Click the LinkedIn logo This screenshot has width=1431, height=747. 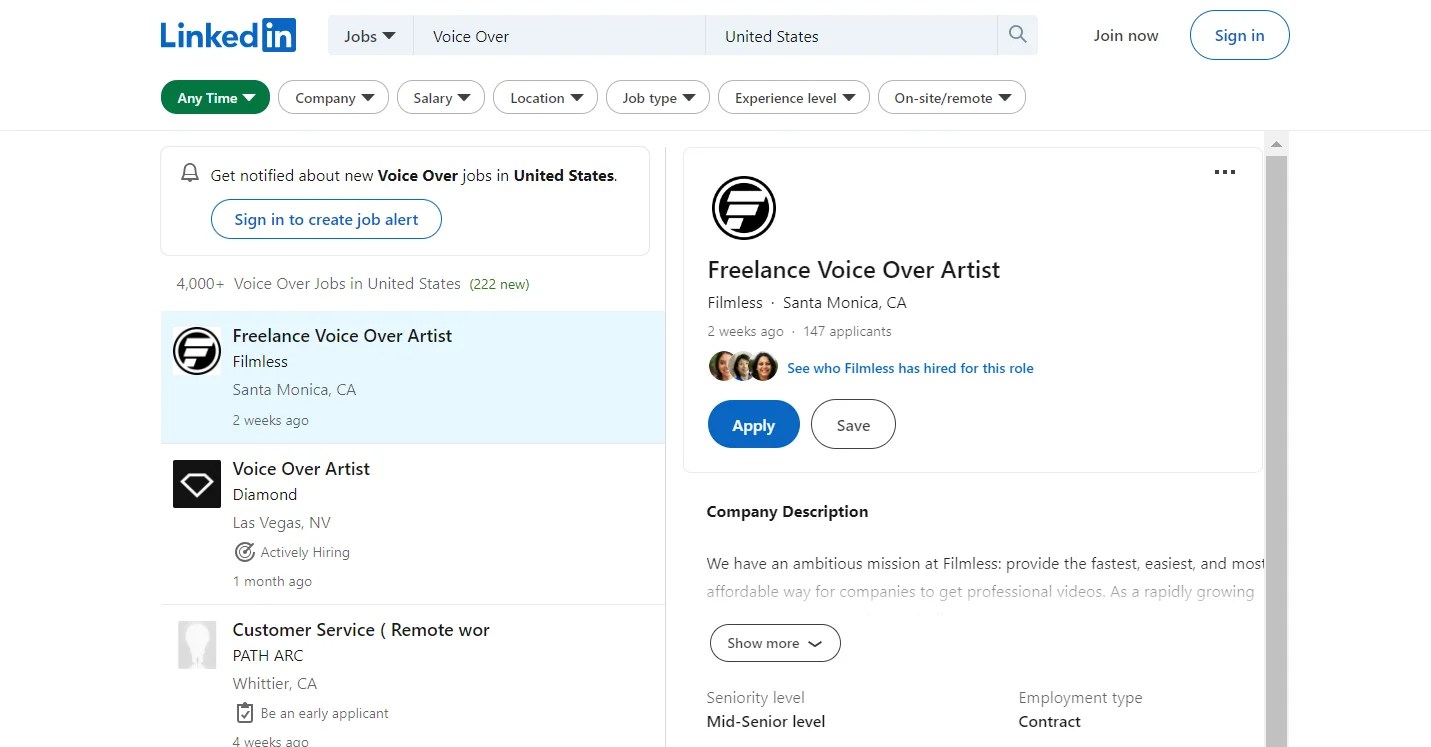tap(228, 35)
